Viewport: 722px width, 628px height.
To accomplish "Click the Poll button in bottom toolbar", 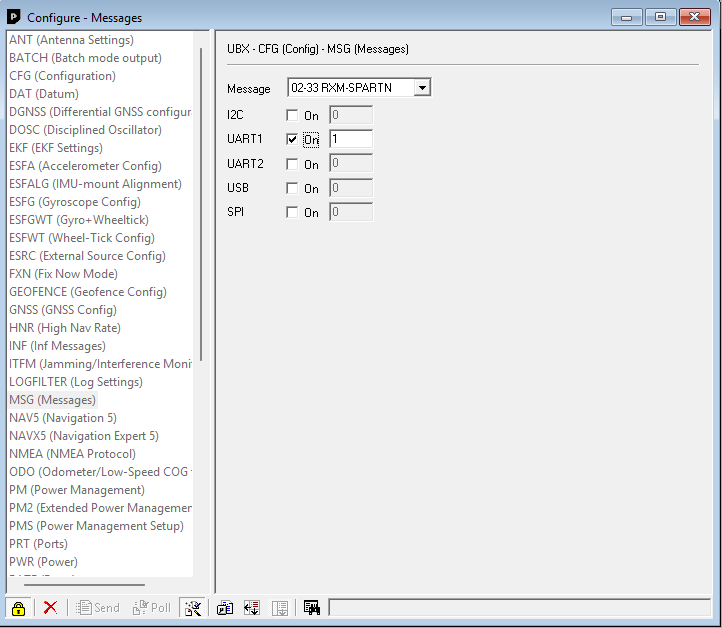I will click(x=152, y=607).
